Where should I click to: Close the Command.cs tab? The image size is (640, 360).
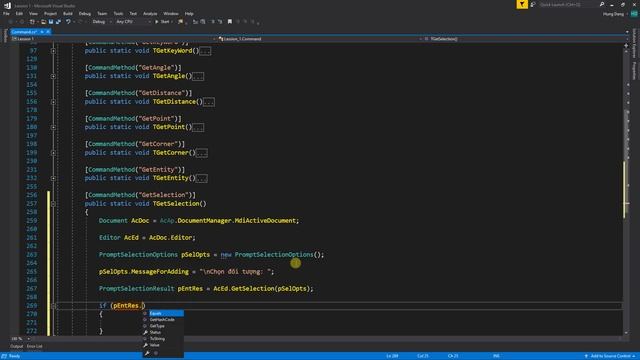[48, 32]
